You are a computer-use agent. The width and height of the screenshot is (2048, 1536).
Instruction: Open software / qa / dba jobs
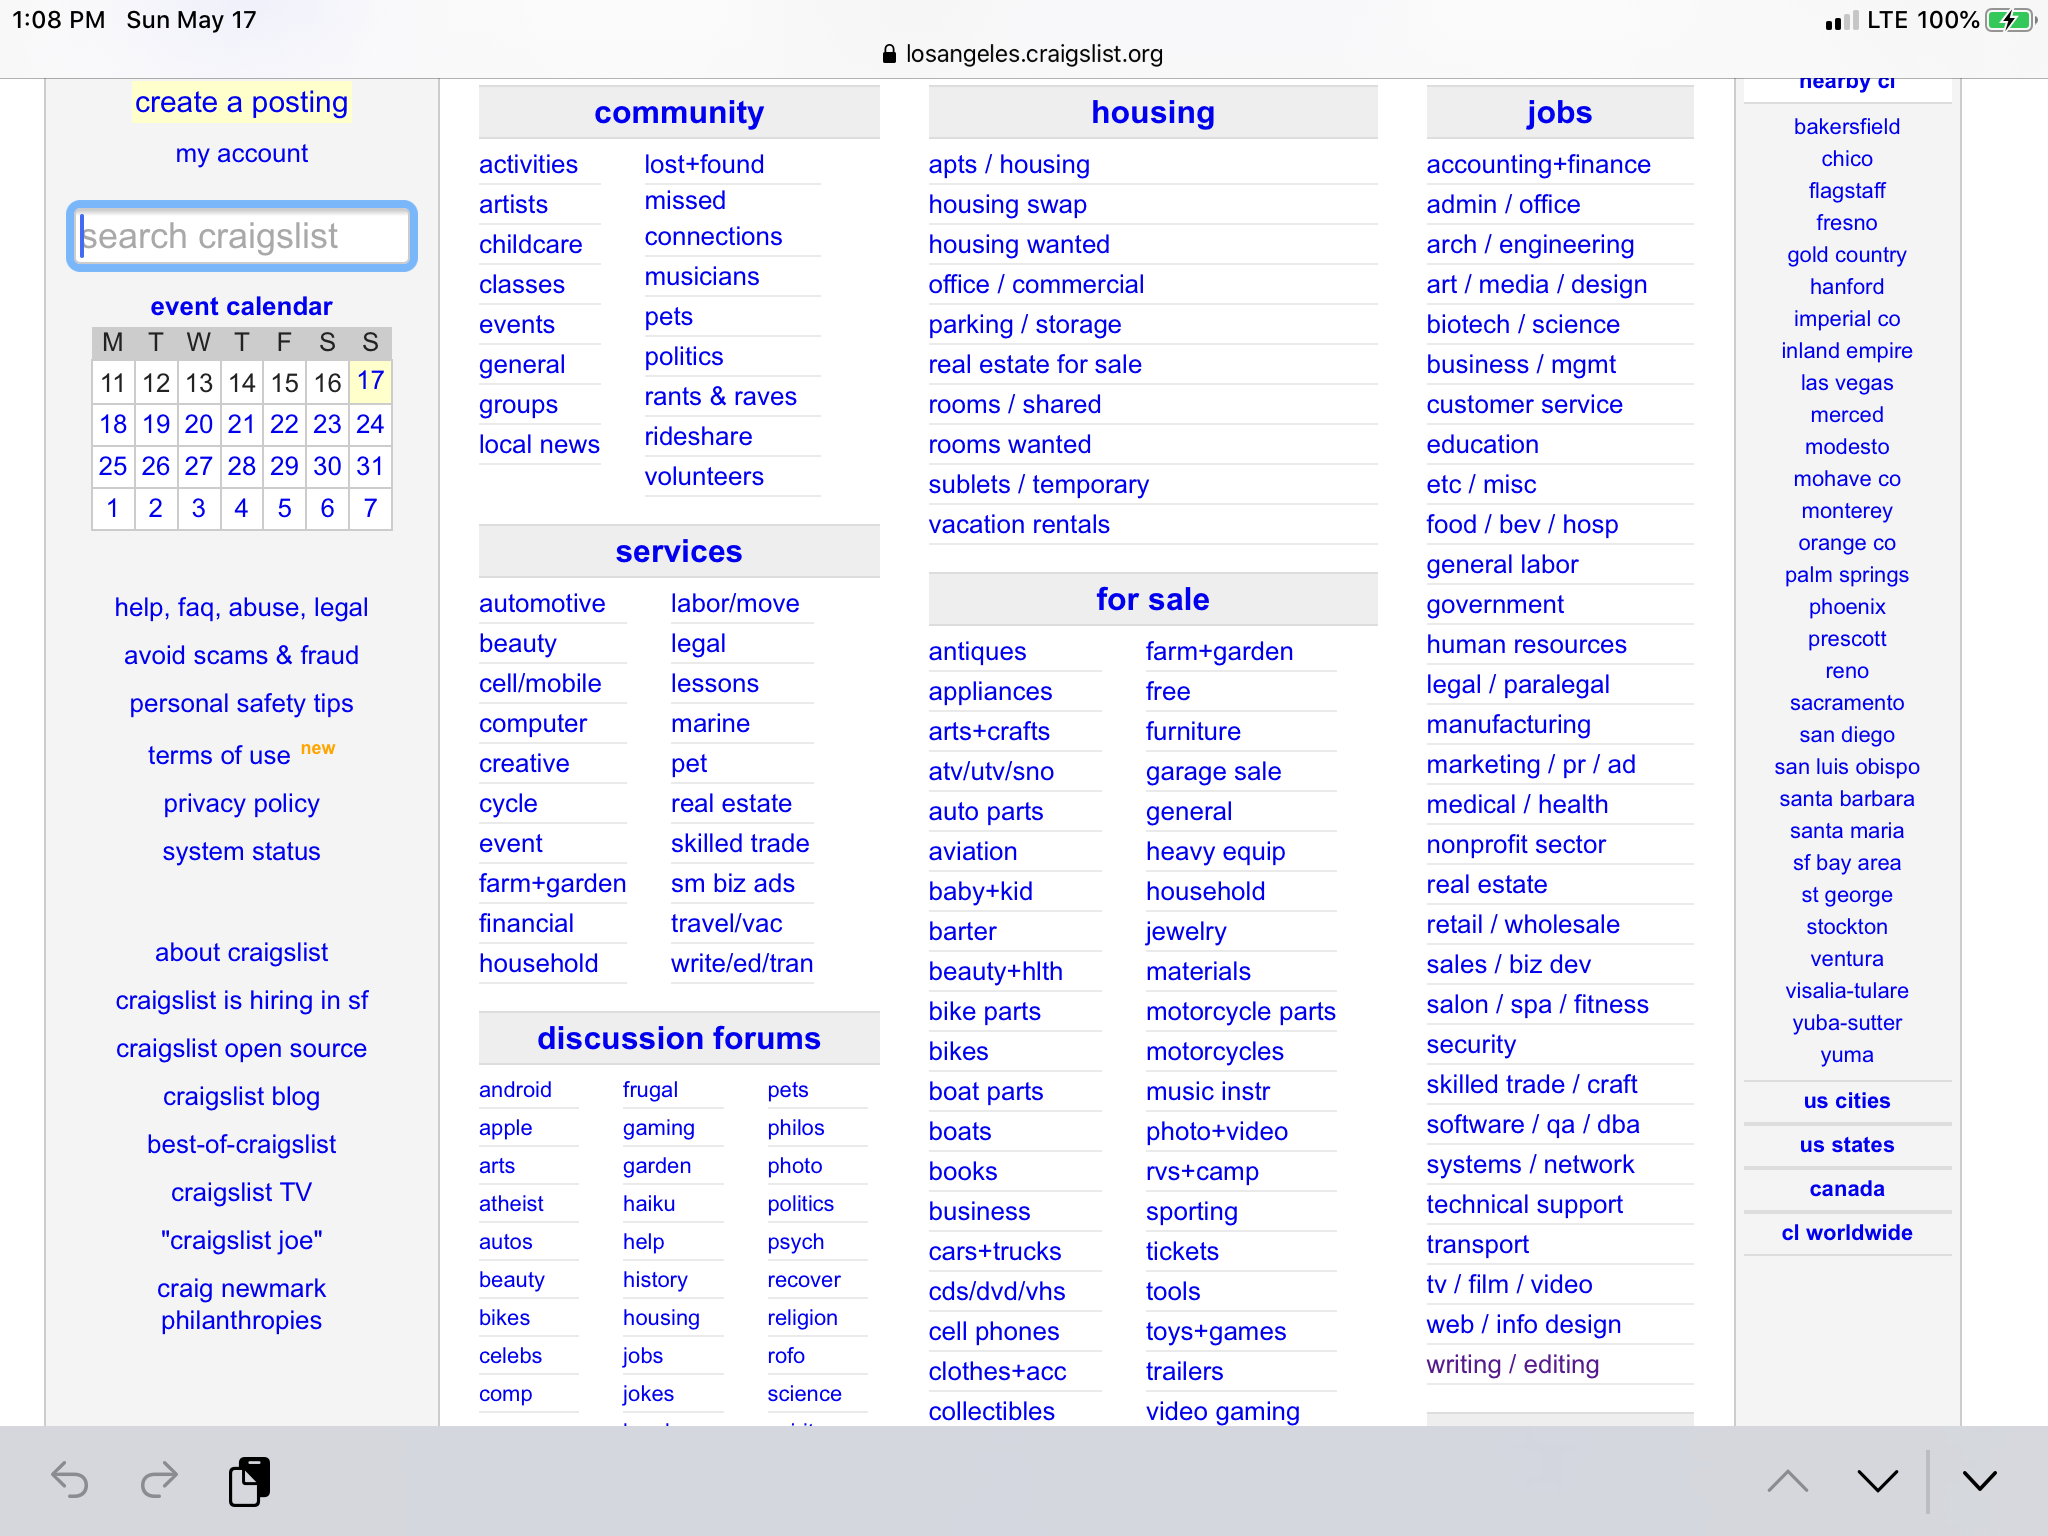pos(1533,1124)
